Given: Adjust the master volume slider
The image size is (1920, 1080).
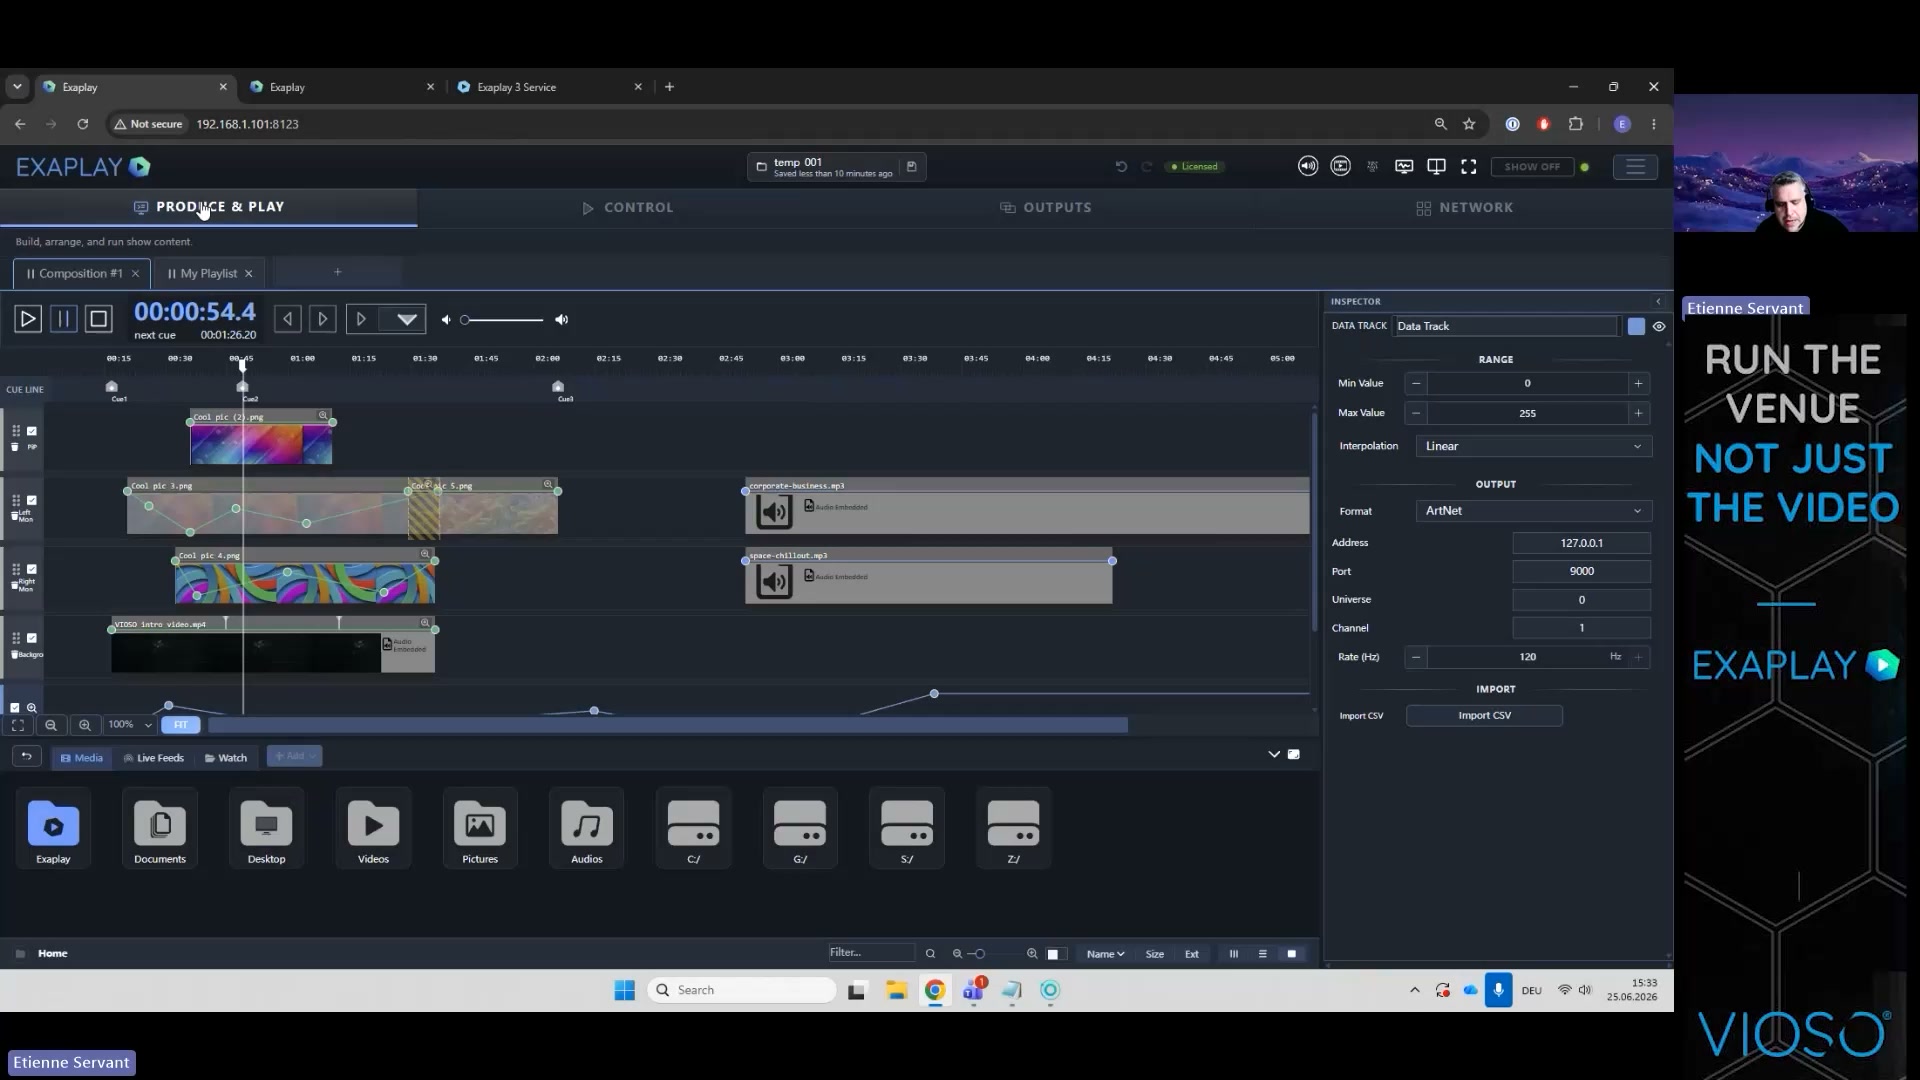Looking at the screenshot, I should [503, 320].
